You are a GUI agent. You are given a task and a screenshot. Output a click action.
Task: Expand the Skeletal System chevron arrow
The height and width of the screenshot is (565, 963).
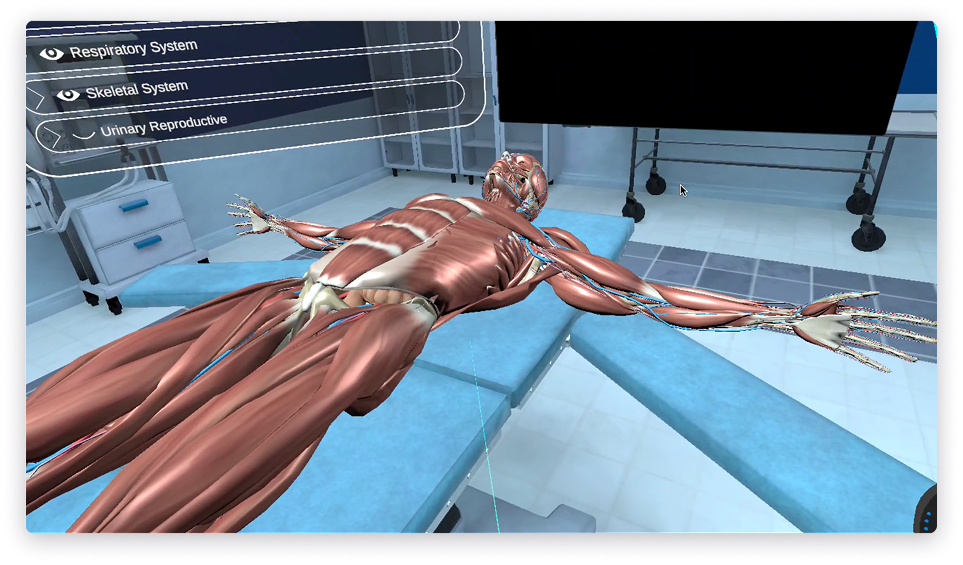pyautogui.click(x=37, y=99)
